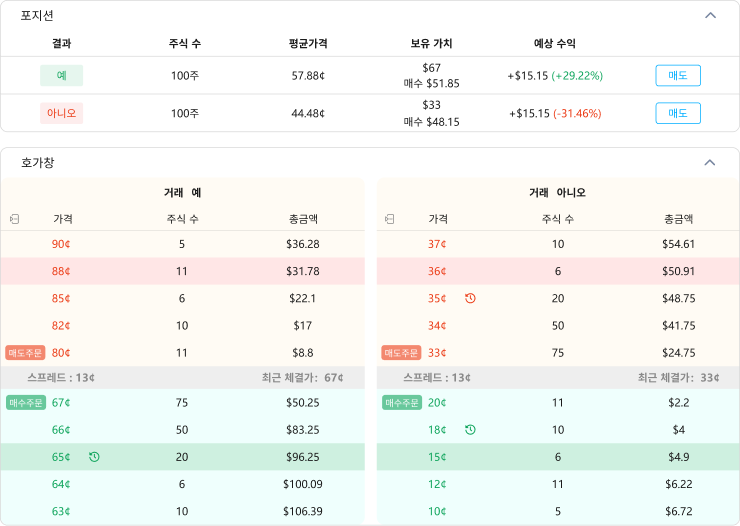This screenshot has height=526, width=740.
Task: Click the red clock icon beside 35¢ ask
Action: [x=470, y=298]
